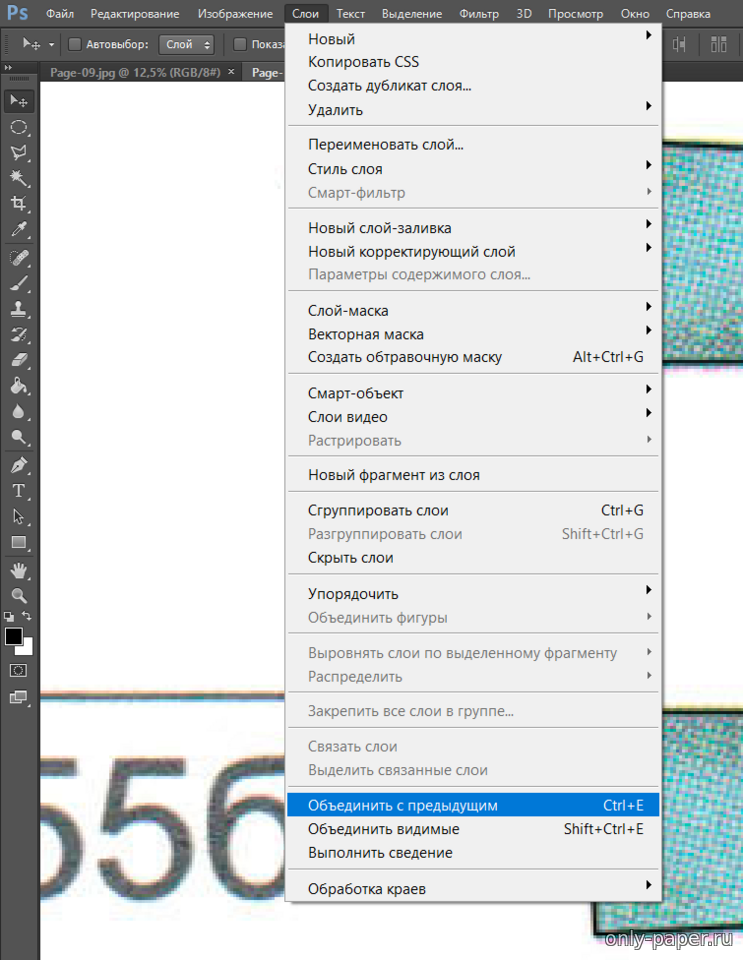Select the Clone Stamp tool

pyautogui.click(x=19, y=309)
